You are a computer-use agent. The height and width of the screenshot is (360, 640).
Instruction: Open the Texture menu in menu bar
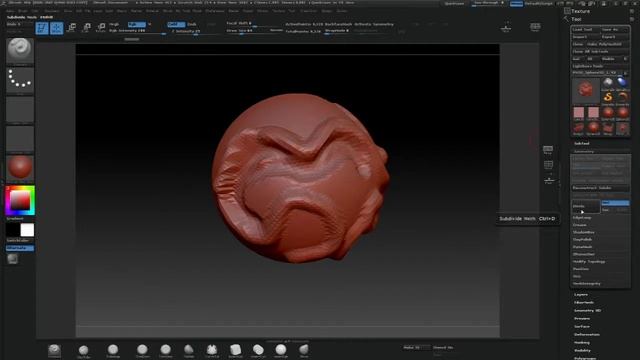(x=279, y=11)
